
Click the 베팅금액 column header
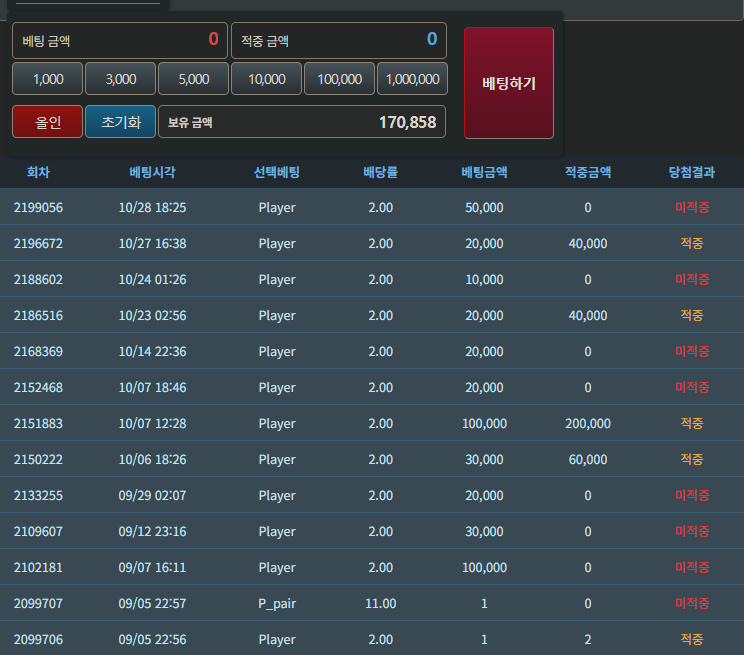click(x=484, y=172)
